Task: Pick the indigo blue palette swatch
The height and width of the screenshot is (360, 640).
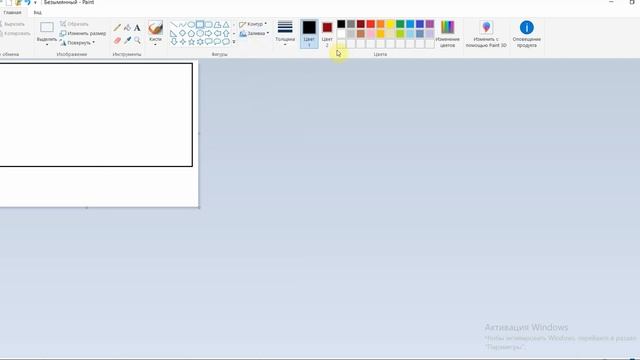Action: pos(420,24)
